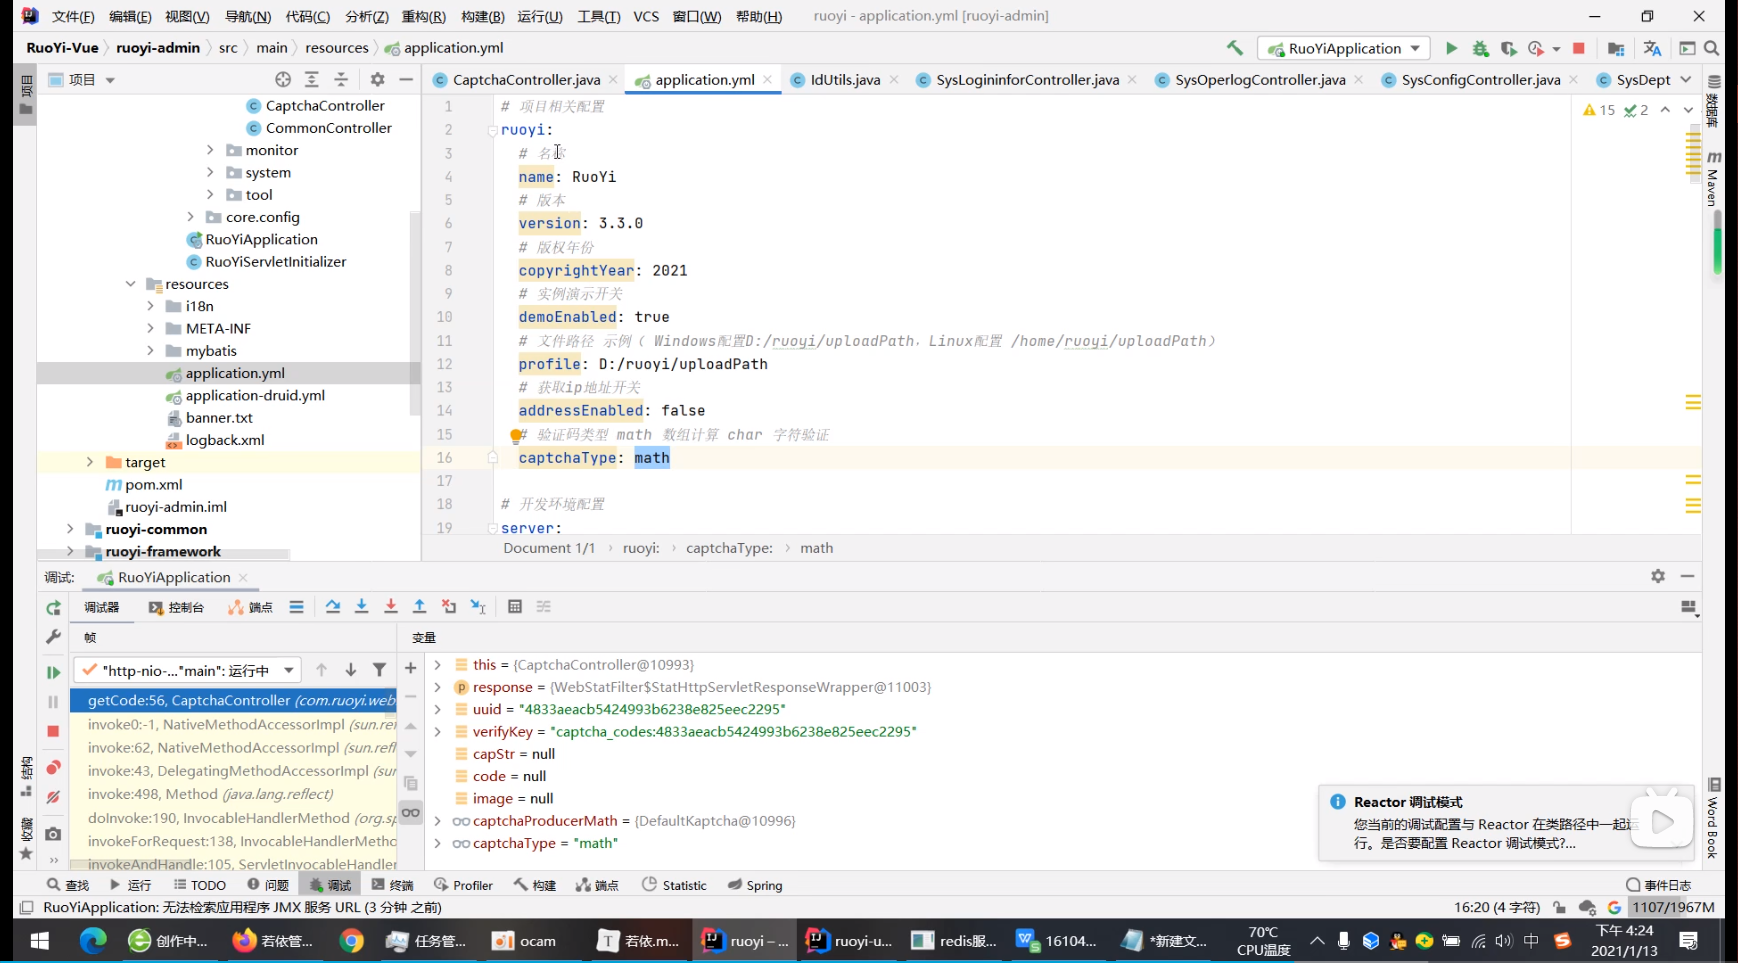
Task: Run RuoYiApplication with the green play icon
Action: pos(1451,48)
